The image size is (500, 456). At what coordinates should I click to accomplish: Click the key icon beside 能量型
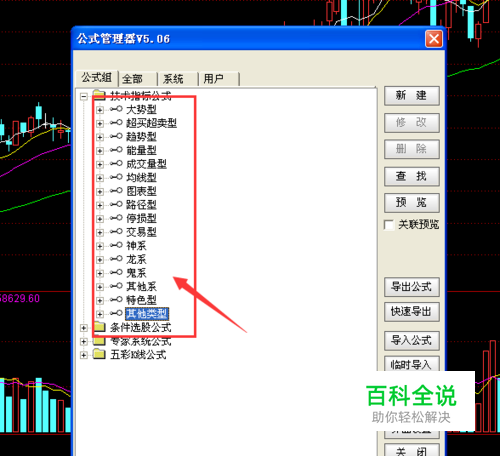tap(116, 150)
